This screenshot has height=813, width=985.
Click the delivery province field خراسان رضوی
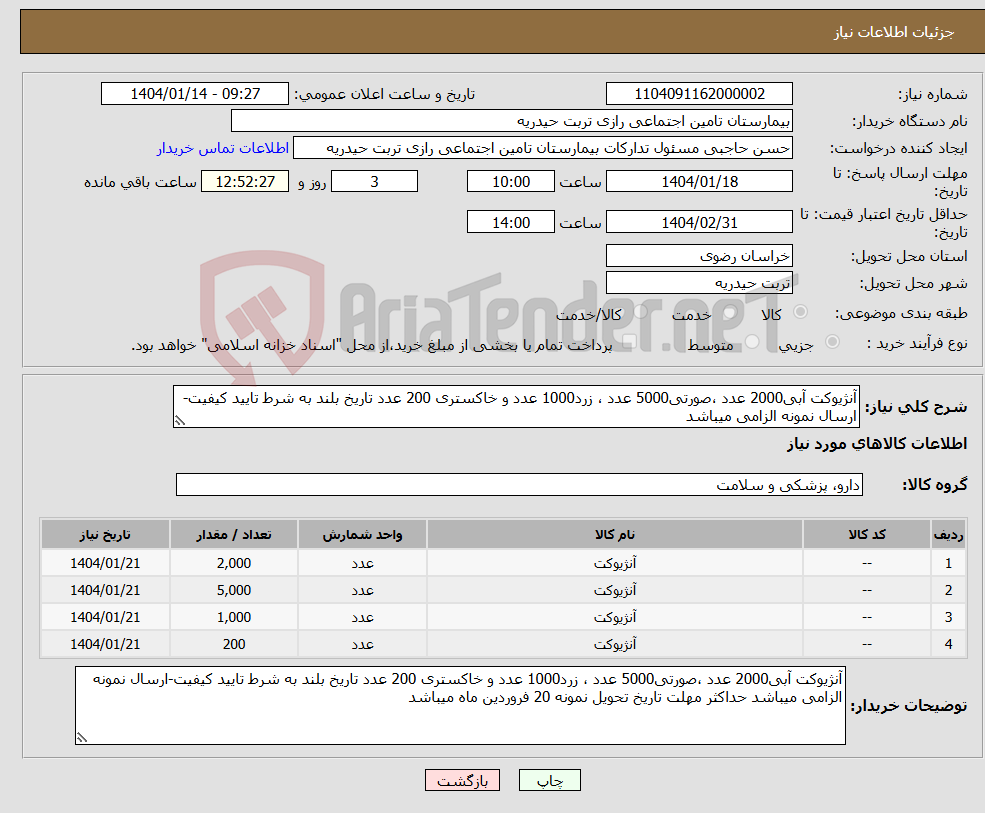(699, 256)
